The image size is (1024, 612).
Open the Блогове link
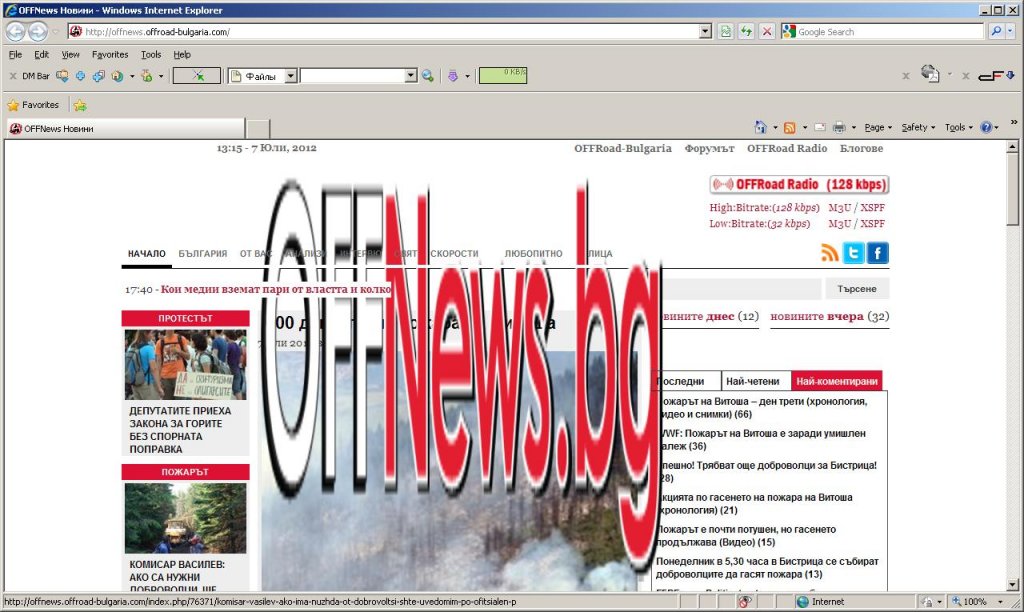[861, 148]
